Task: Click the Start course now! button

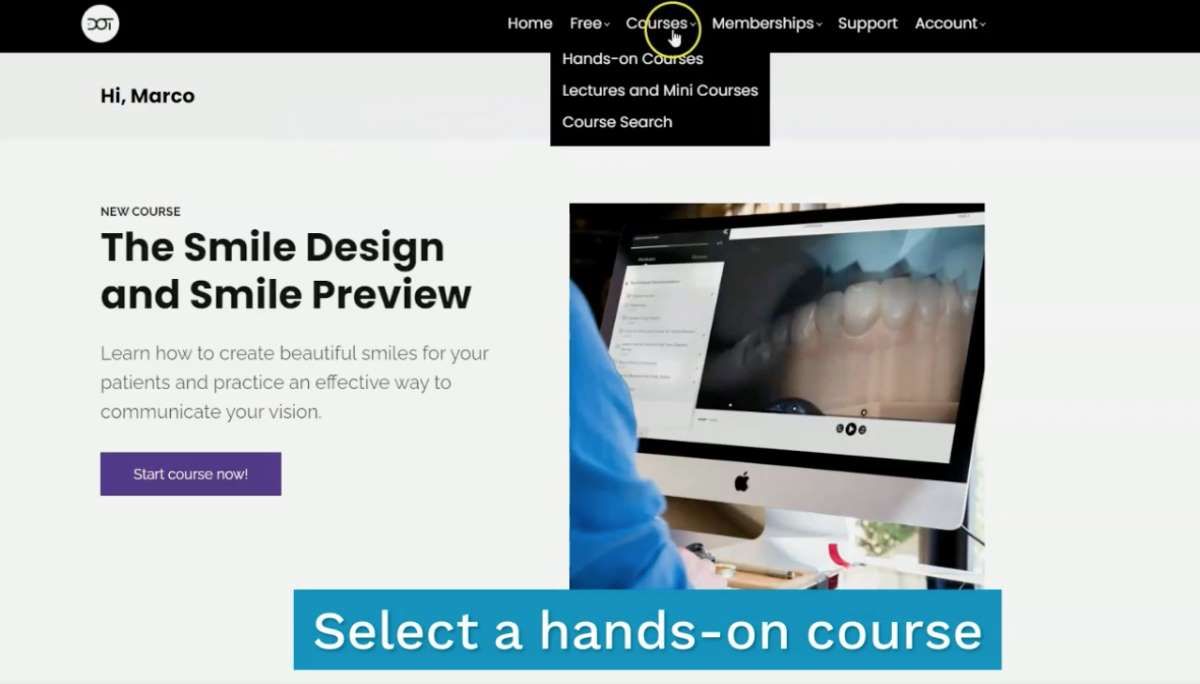Action: (x=190, y=474)
